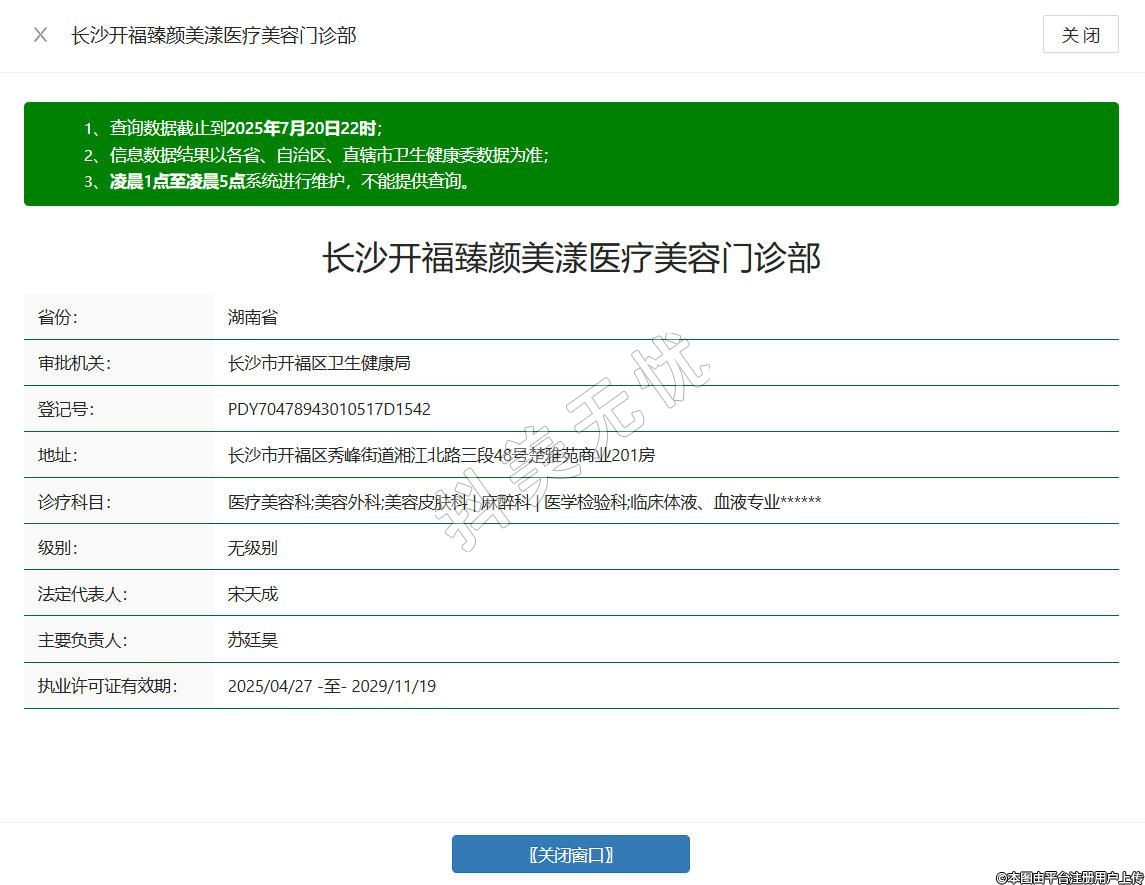The image size is (1145, 885).
Task: Click the registration number PDY70478943010517D1542
Action: pyautogui.click(x=329, y=409)
